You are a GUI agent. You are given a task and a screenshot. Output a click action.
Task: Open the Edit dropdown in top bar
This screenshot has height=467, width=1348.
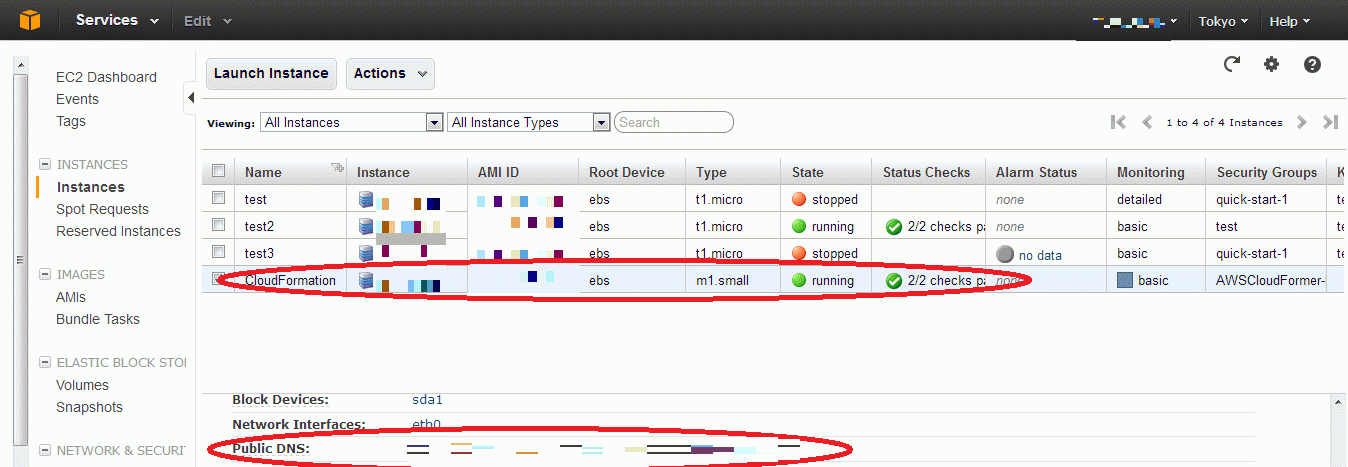pos(208,20)
